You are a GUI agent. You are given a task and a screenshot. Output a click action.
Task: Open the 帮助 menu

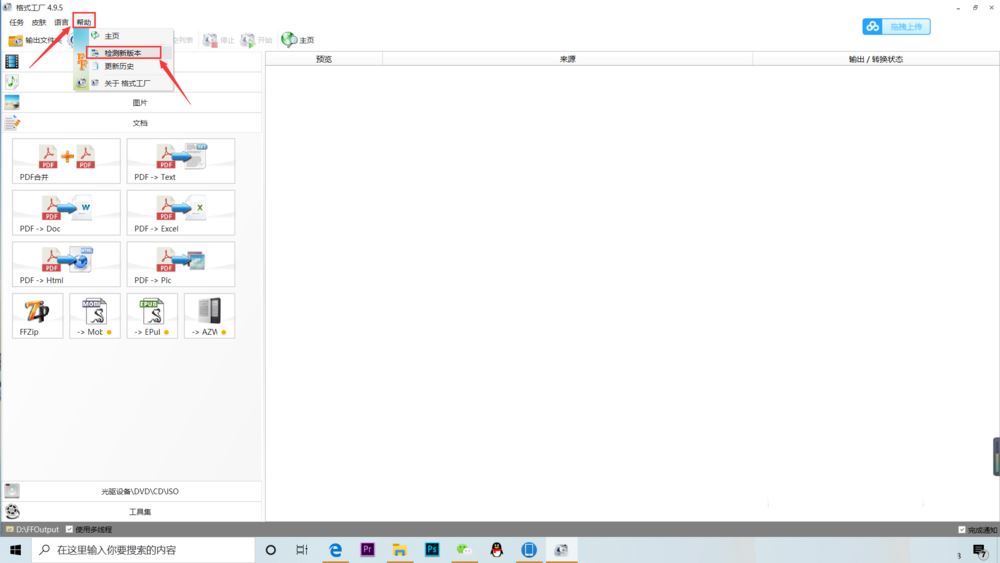[84, 22]
